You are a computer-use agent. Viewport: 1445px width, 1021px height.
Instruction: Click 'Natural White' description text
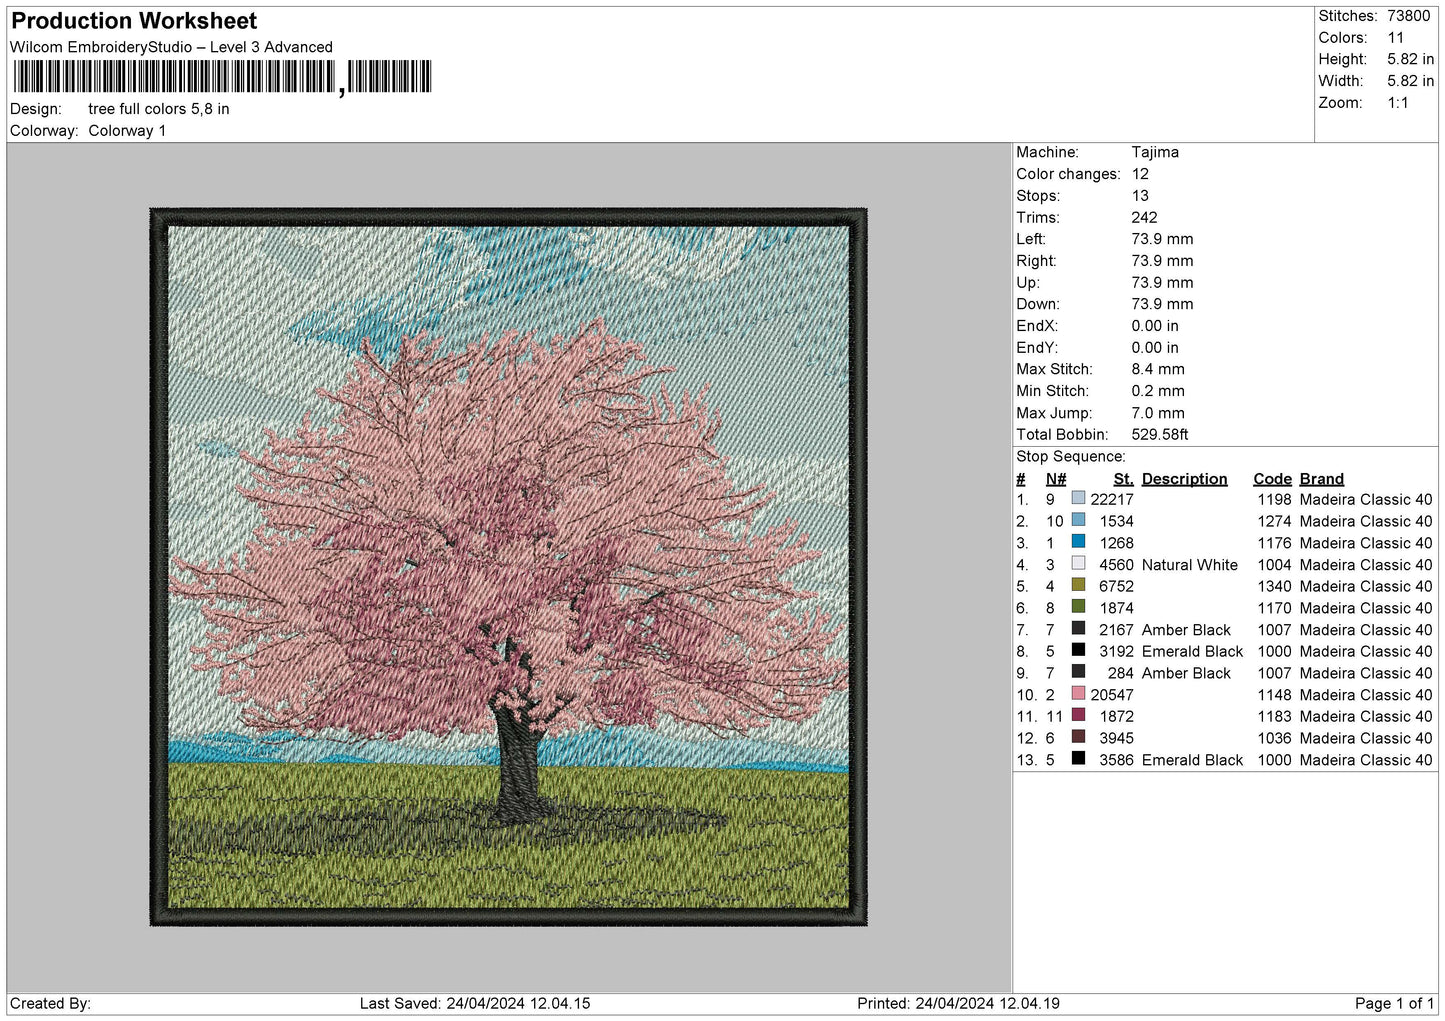tap(1190, 565)
